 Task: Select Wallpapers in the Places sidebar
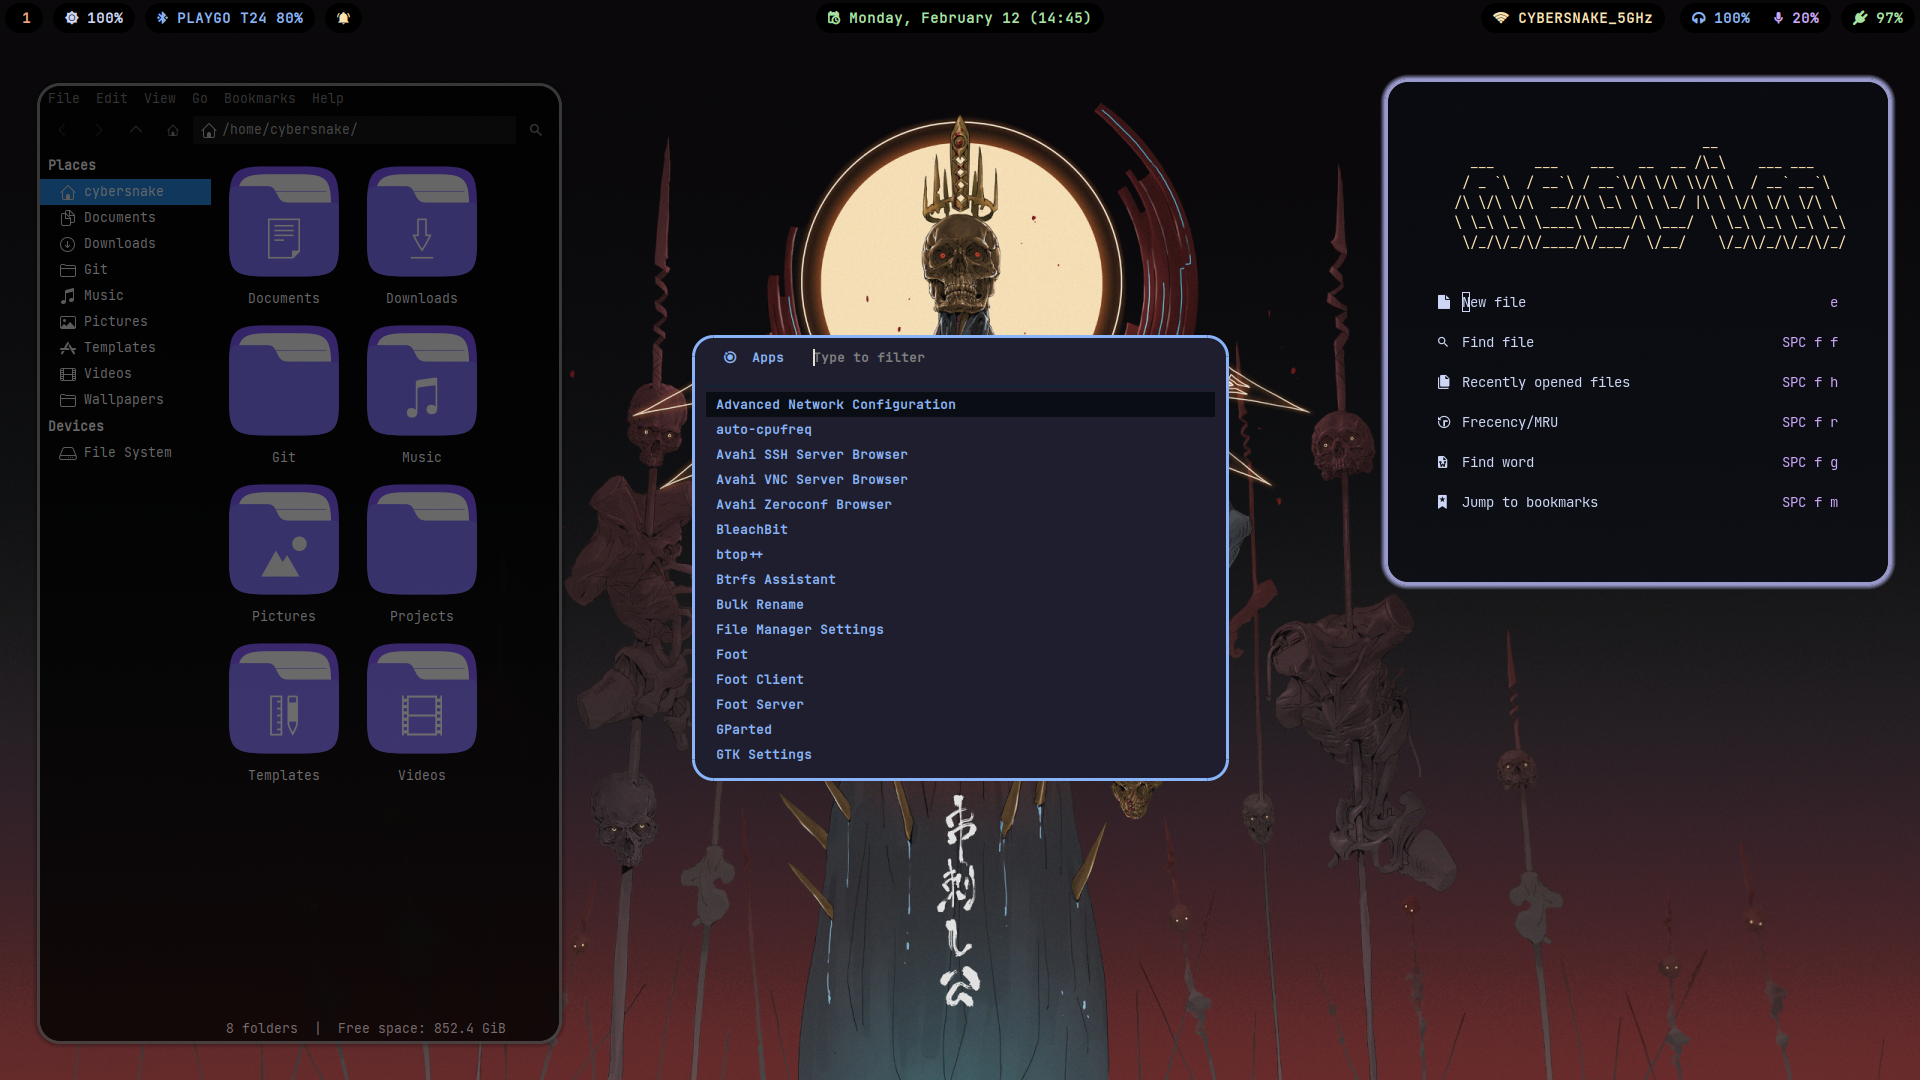point(123,399)
